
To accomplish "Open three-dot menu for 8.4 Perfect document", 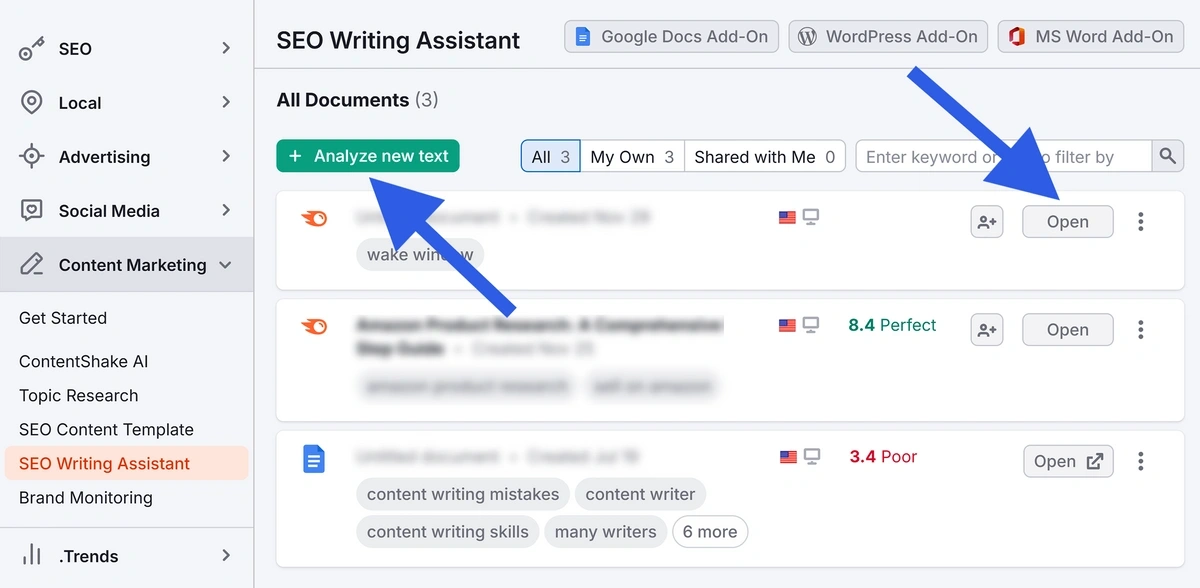I will pyautogui.click(x=1140, y=330).
